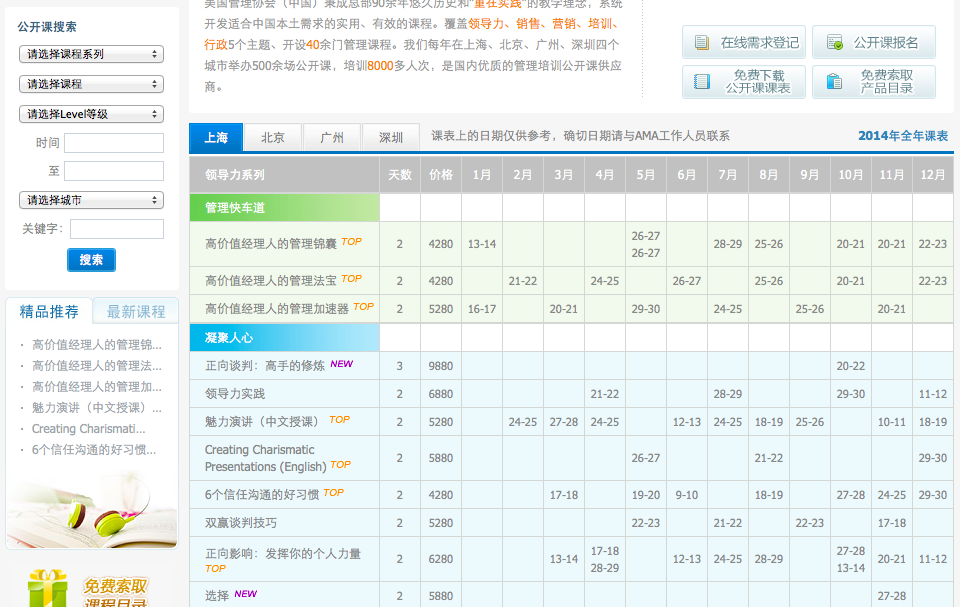Switch to the 广州 city tab

[x=332, y=138]
